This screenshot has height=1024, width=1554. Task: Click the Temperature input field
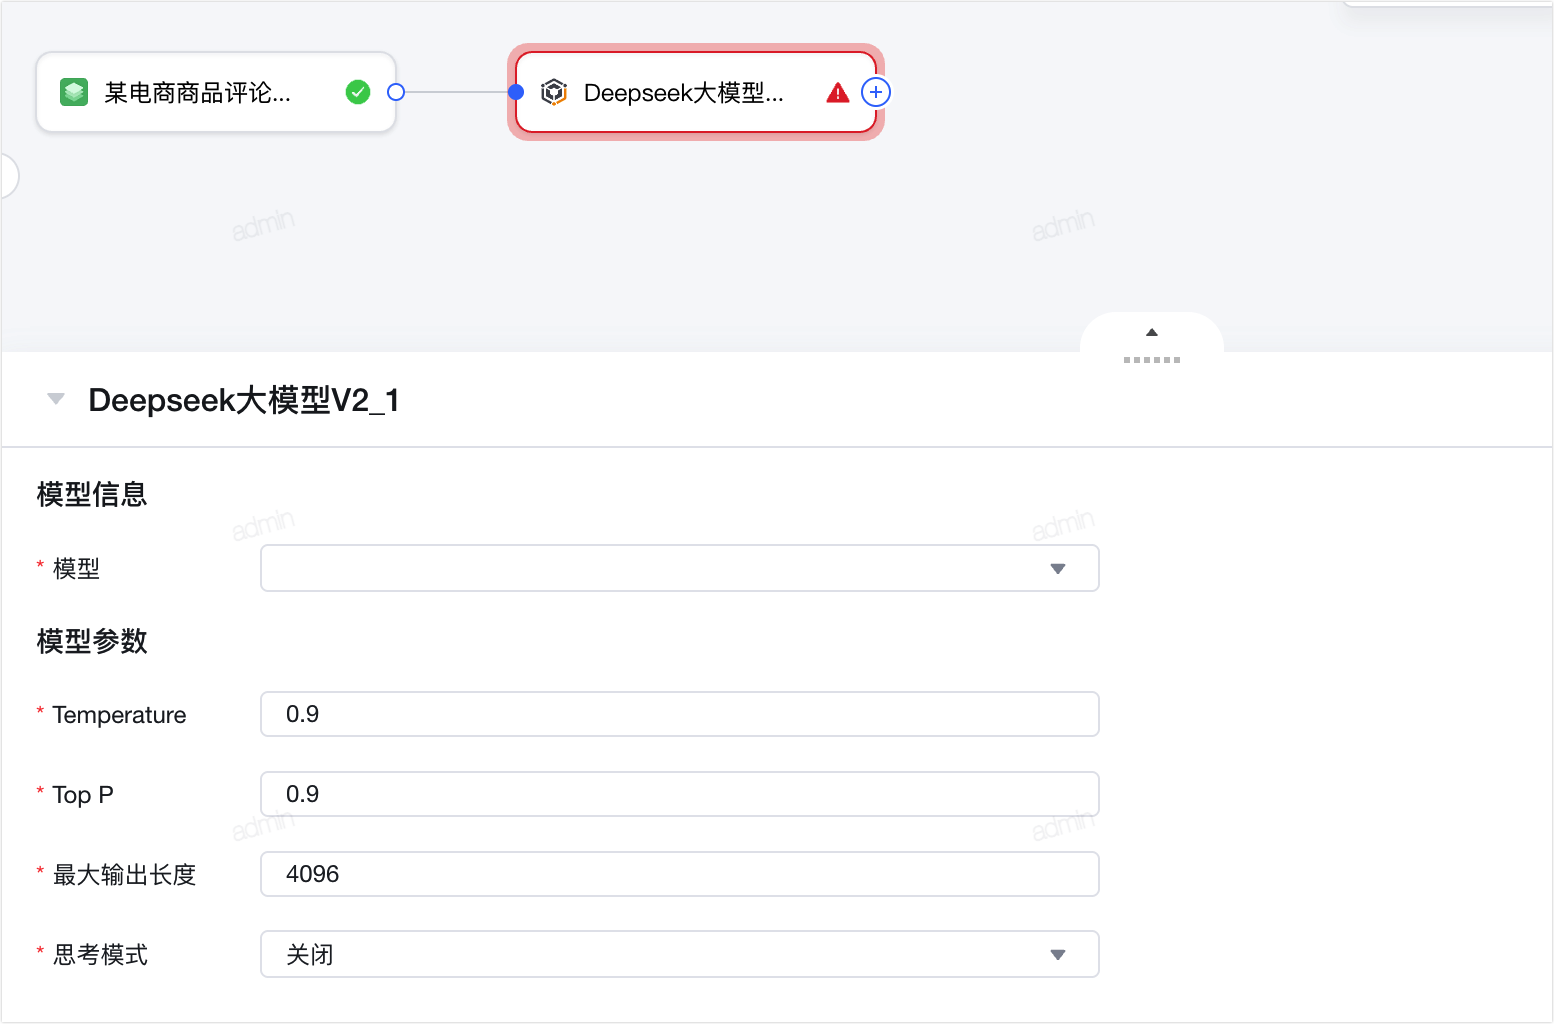pos(680,714)
